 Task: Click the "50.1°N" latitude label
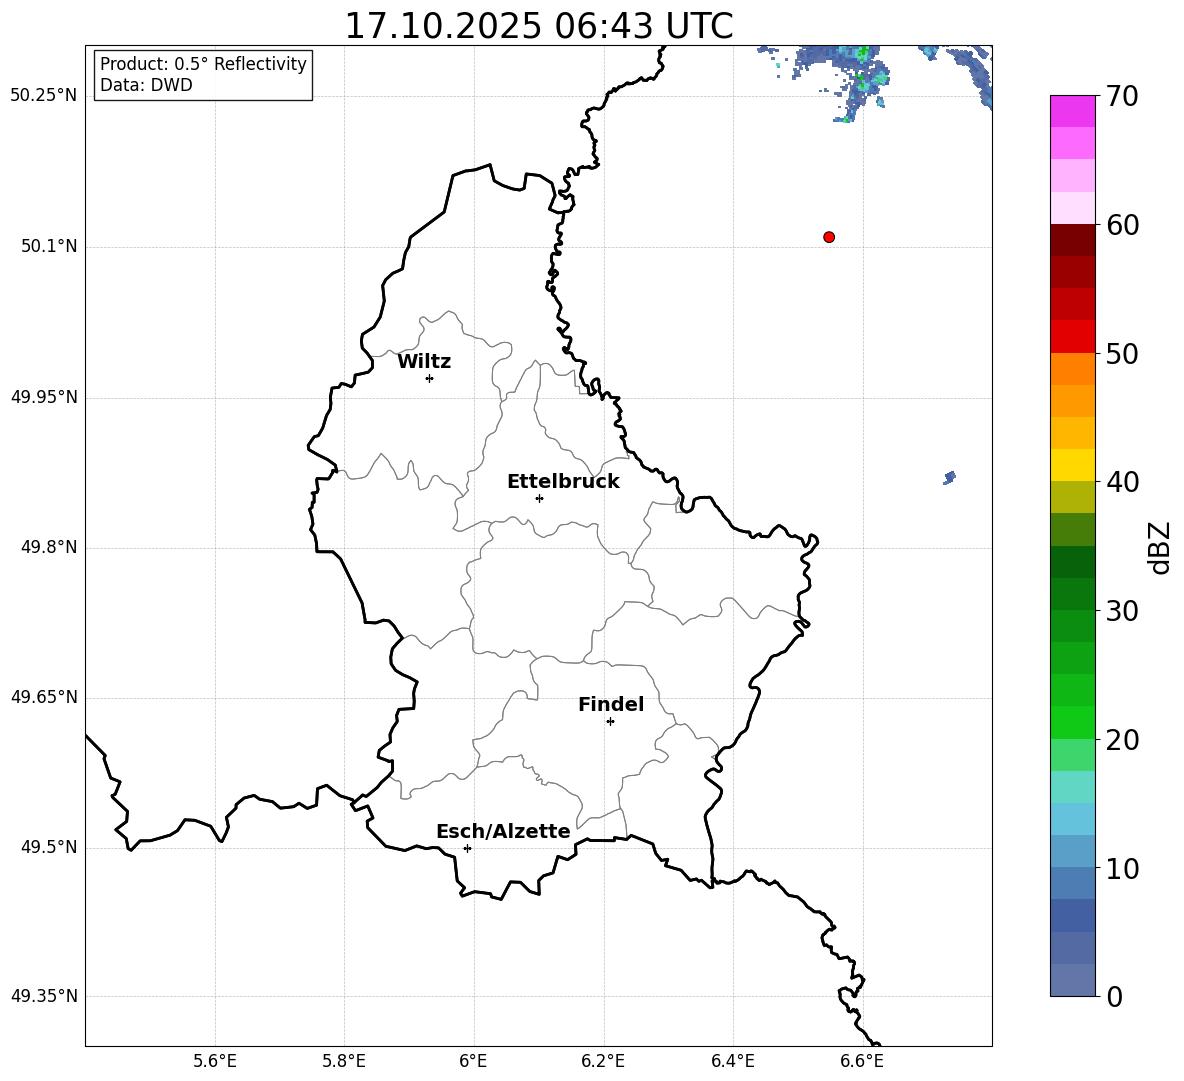pos(50,246)
